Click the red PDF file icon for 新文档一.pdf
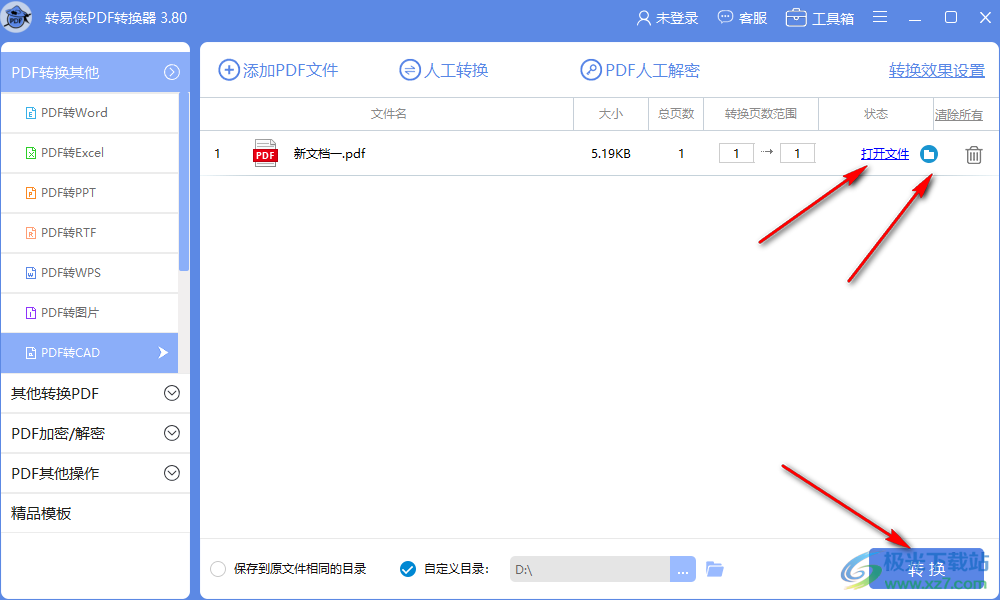The height and width of the screenshot is (600, 1000). tap(265, 153)
